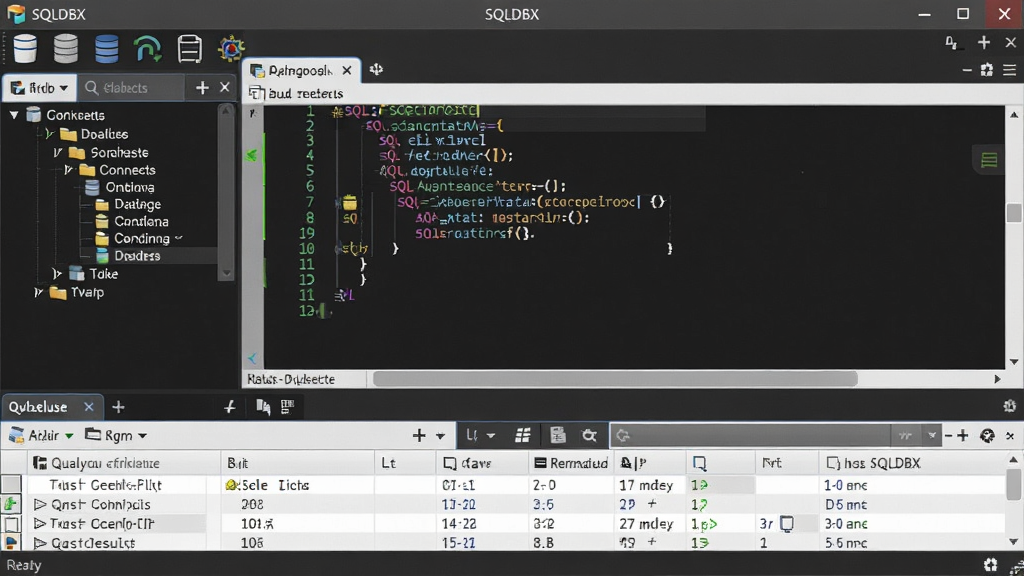Close the Palngoosh editor tab
The height and width of the screenshot is (576, 1024).
coord(347,71)
